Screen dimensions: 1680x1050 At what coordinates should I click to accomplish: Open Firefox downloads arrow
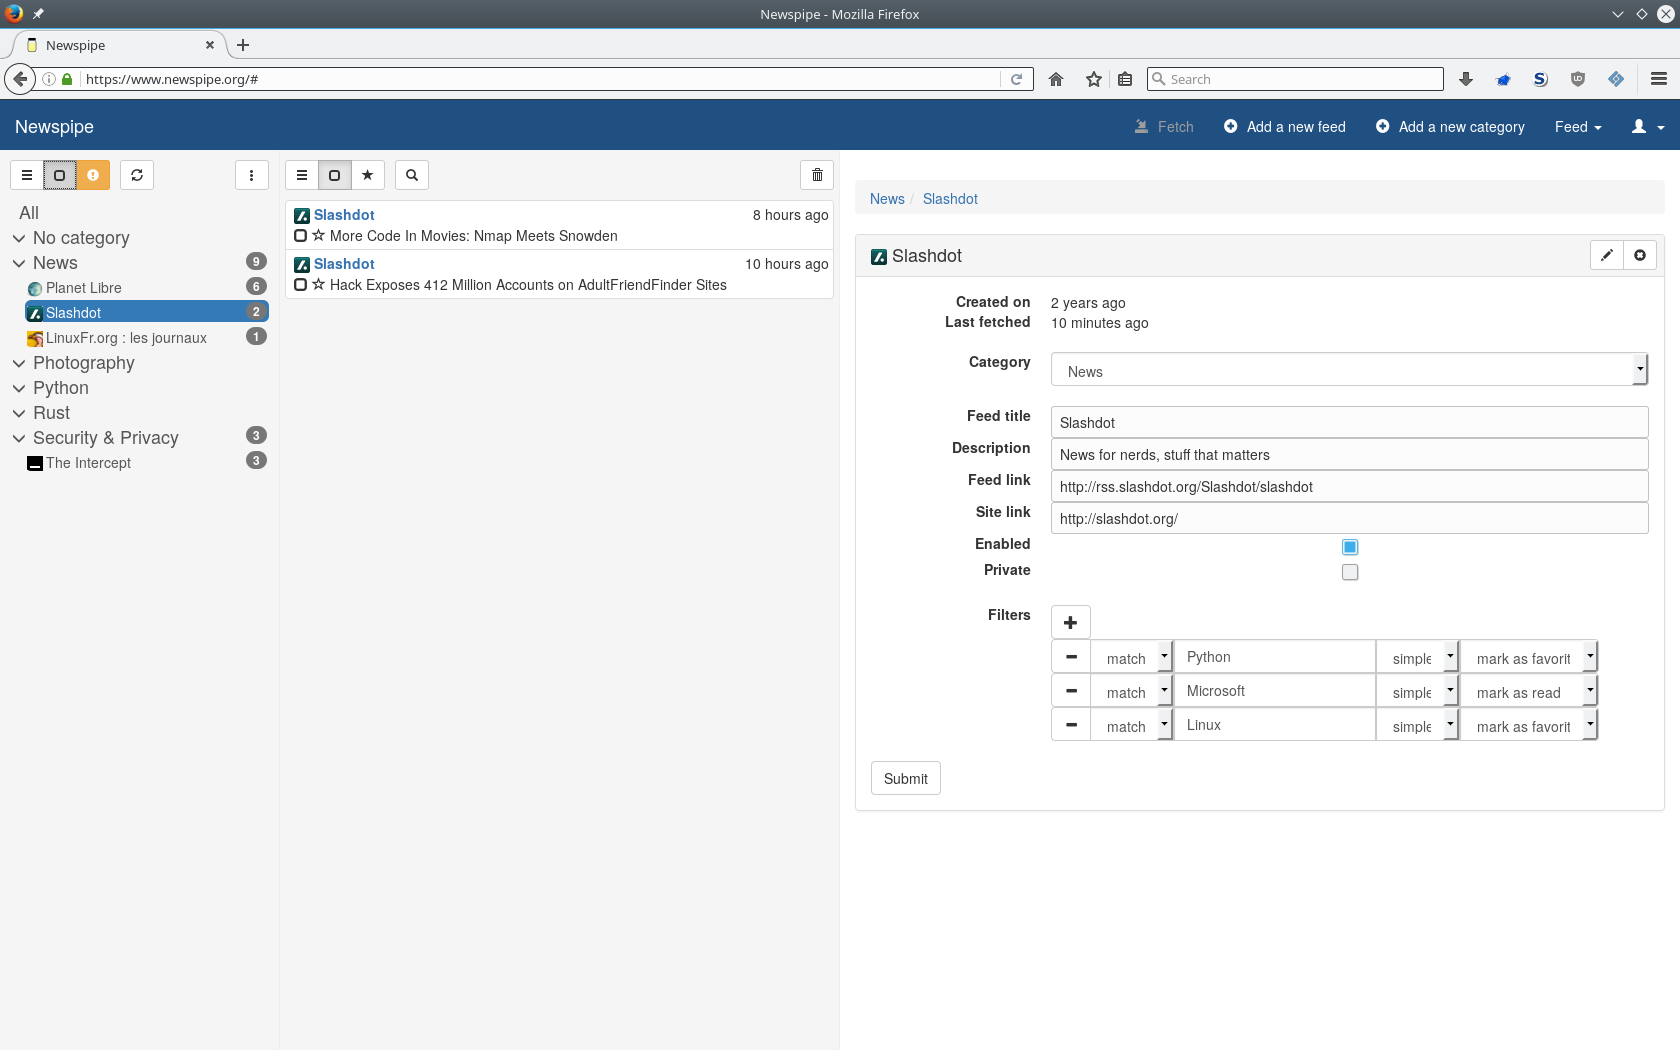tap(1466, 79)
